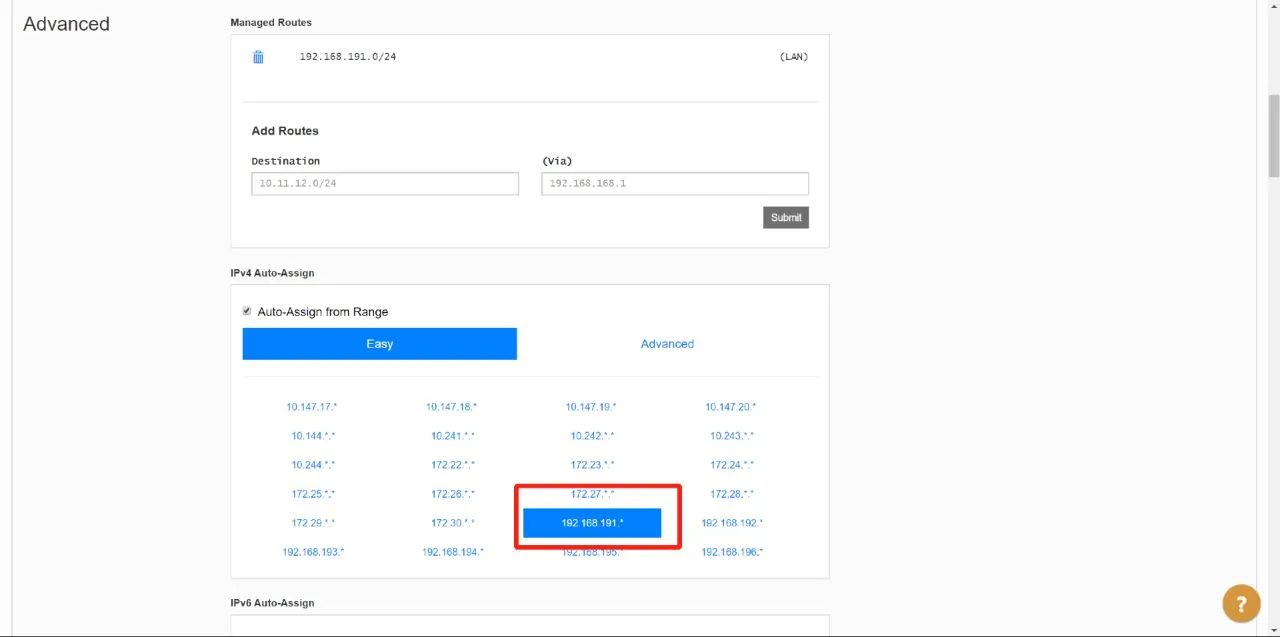The width and height of the screenshot is (1280, 637).
Task: Delete the 192.168.191.0/24 managed route
Action: (258, 57)
